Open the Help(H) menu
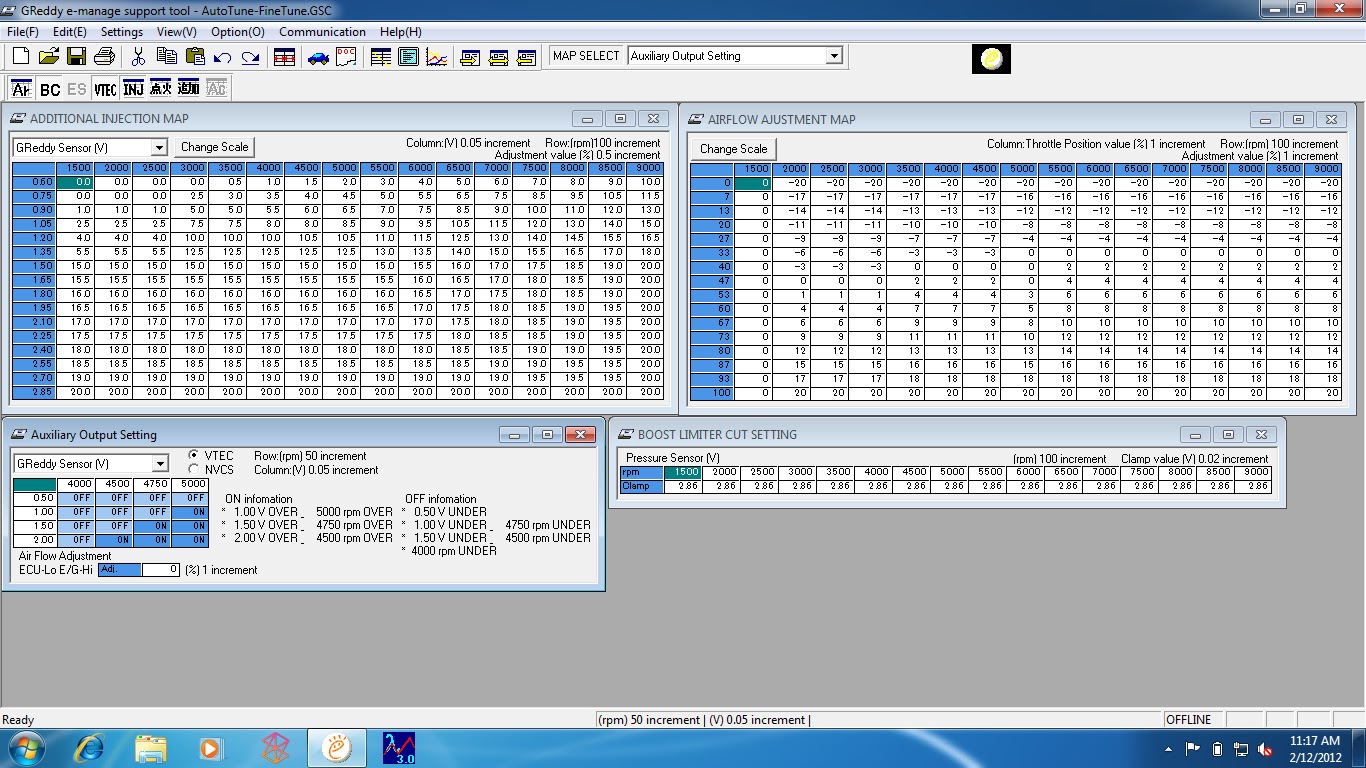1366x768 pixels. 400,32
